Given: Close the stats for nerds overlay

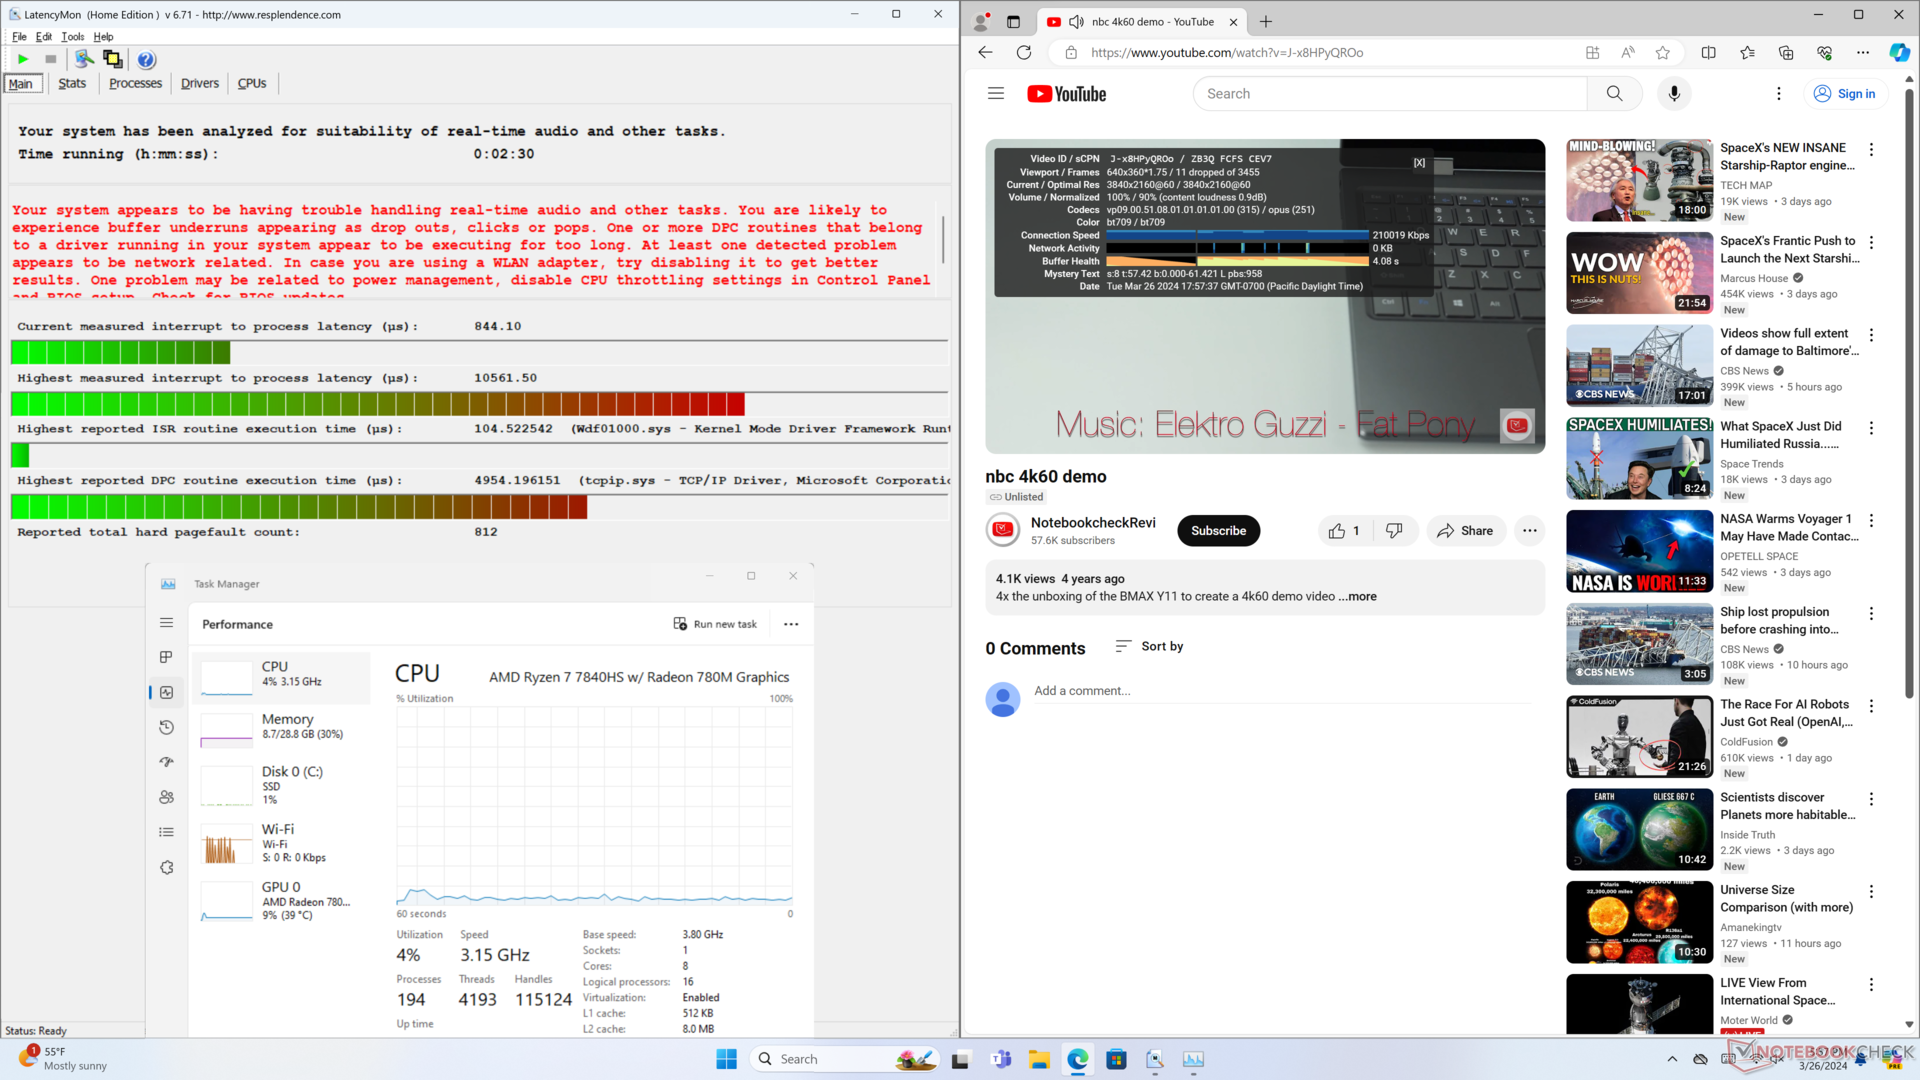Looking at the screenshot, I should pos(1419,163).
